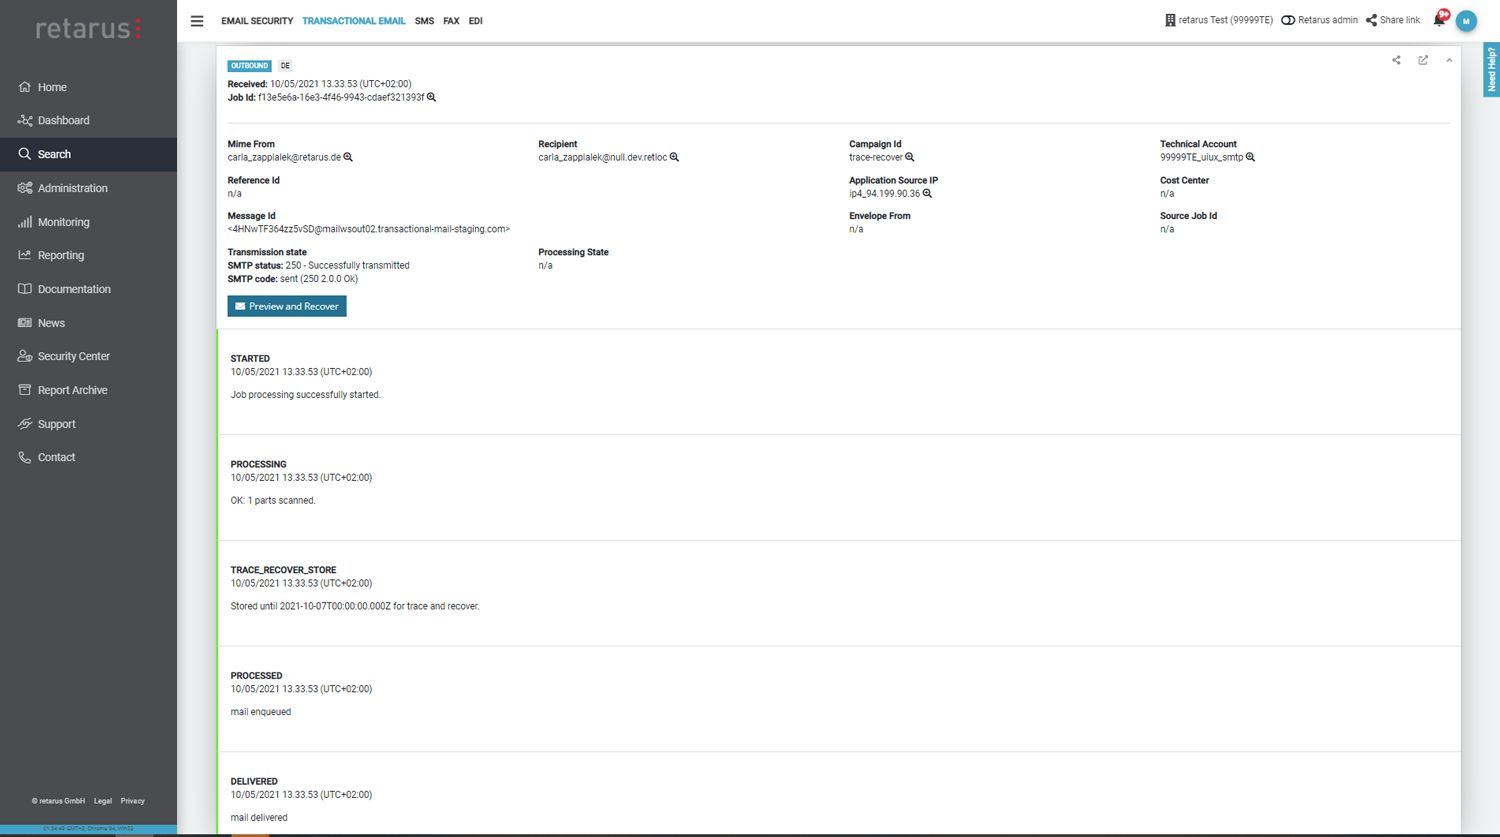
Task: Open the Privacy footer link
Action: [x=133, y=801]
